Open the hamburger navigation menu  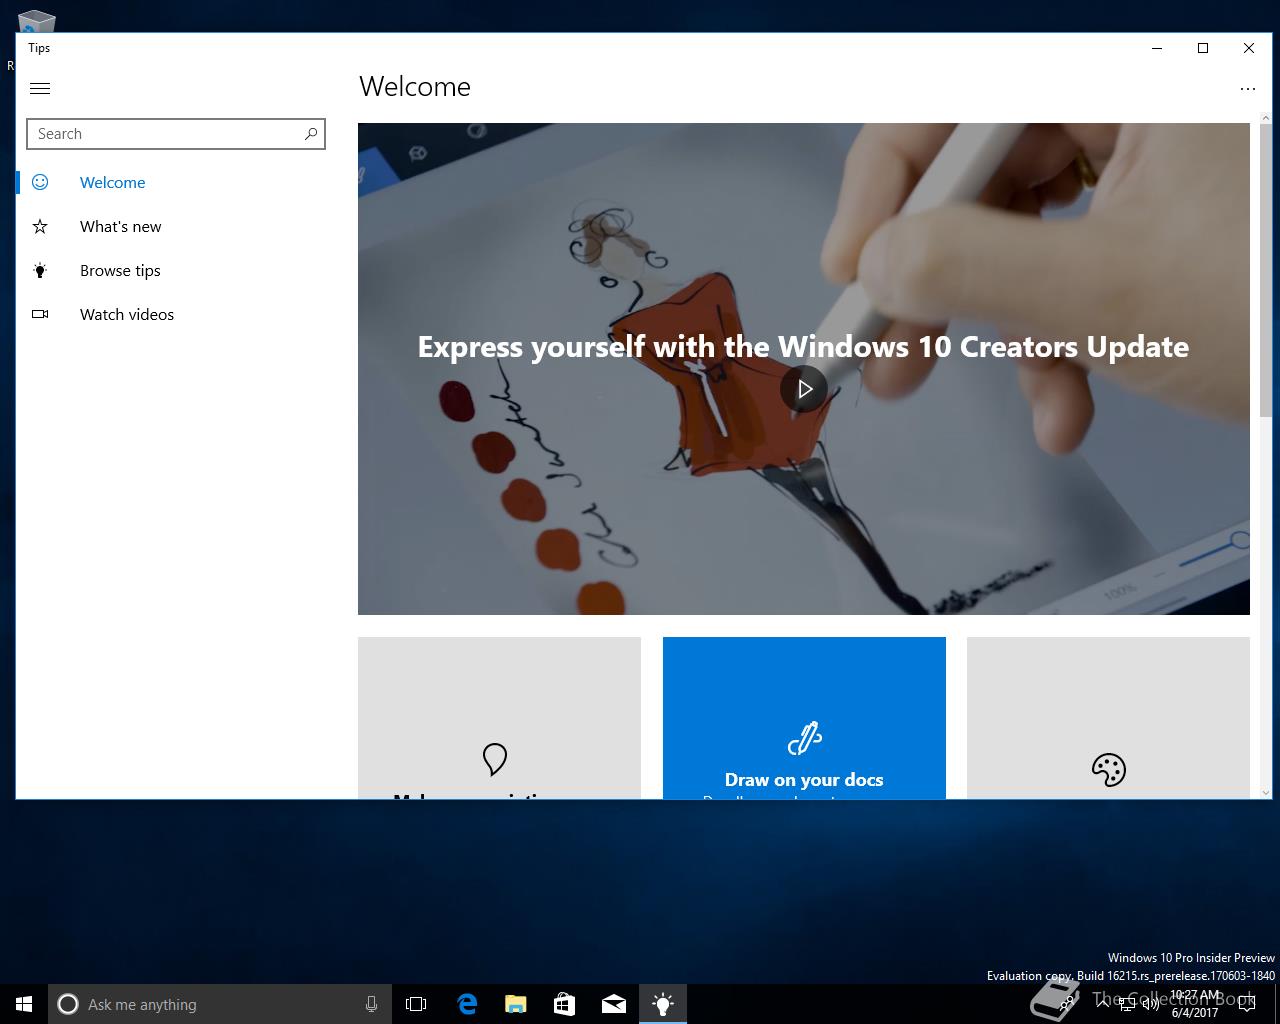click(40, 88)
